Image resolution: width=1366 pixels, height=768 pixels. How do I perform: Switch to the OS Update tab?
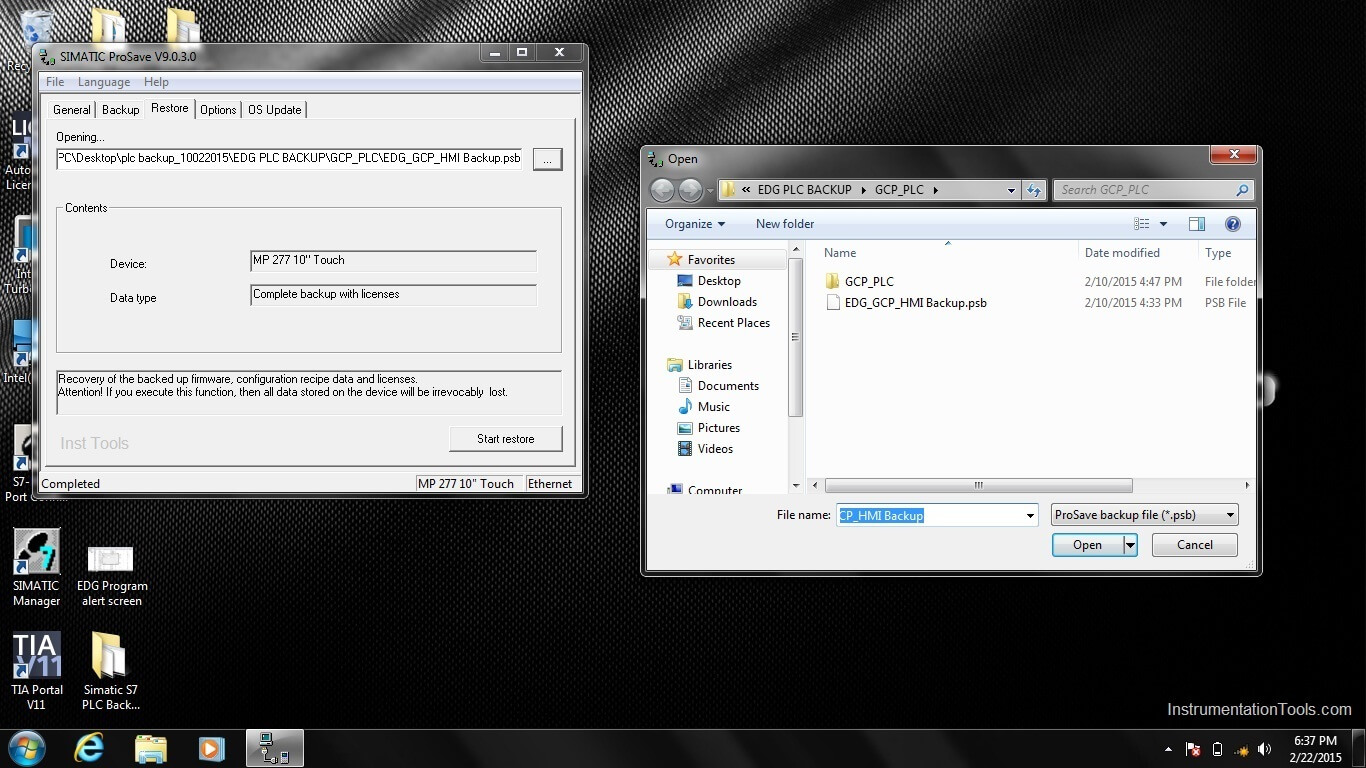click(274, 110)
